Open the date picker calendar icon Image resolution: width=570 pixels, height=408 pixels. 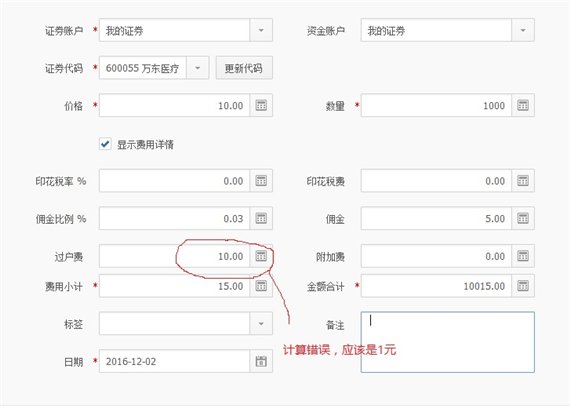(x=261, y=361)
